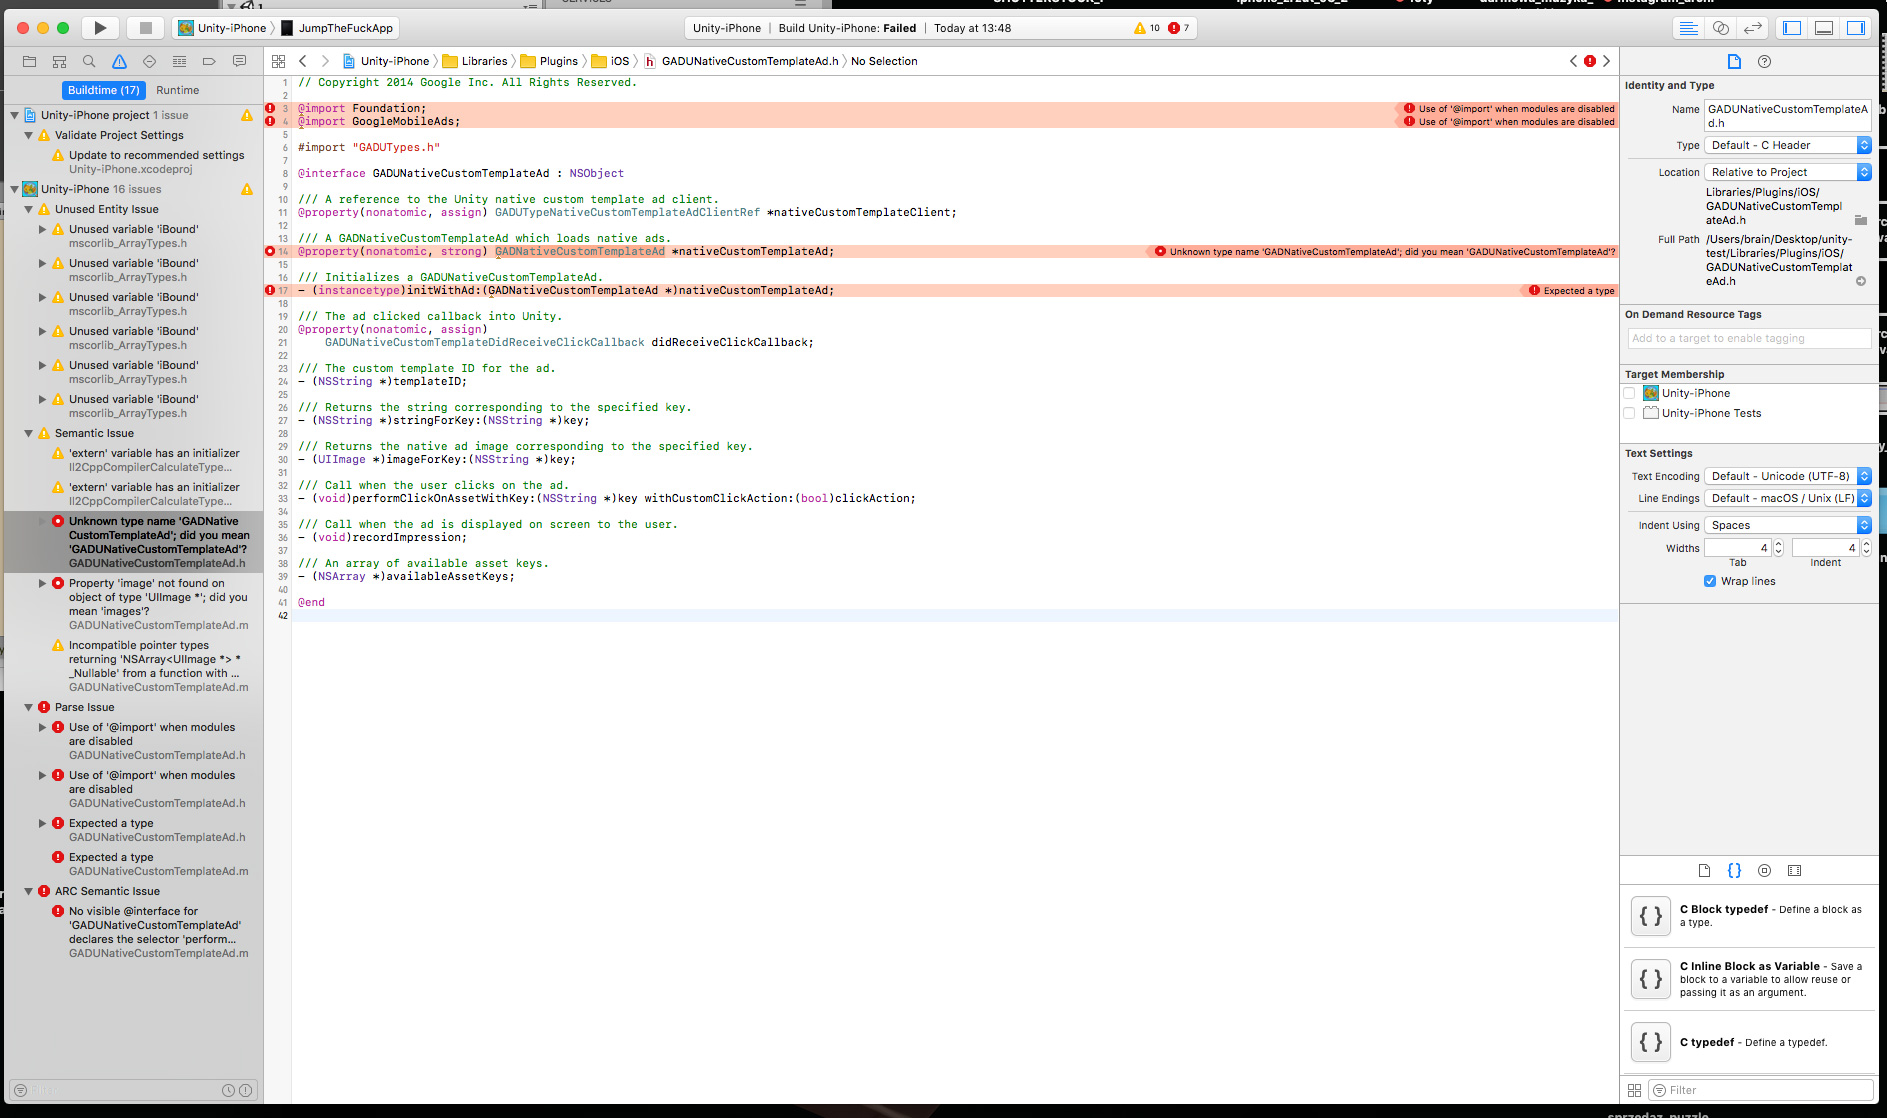Screen dimensions: 1887x1118
Task: Jump to next issue arrow
Action: tap(1606, 61)
